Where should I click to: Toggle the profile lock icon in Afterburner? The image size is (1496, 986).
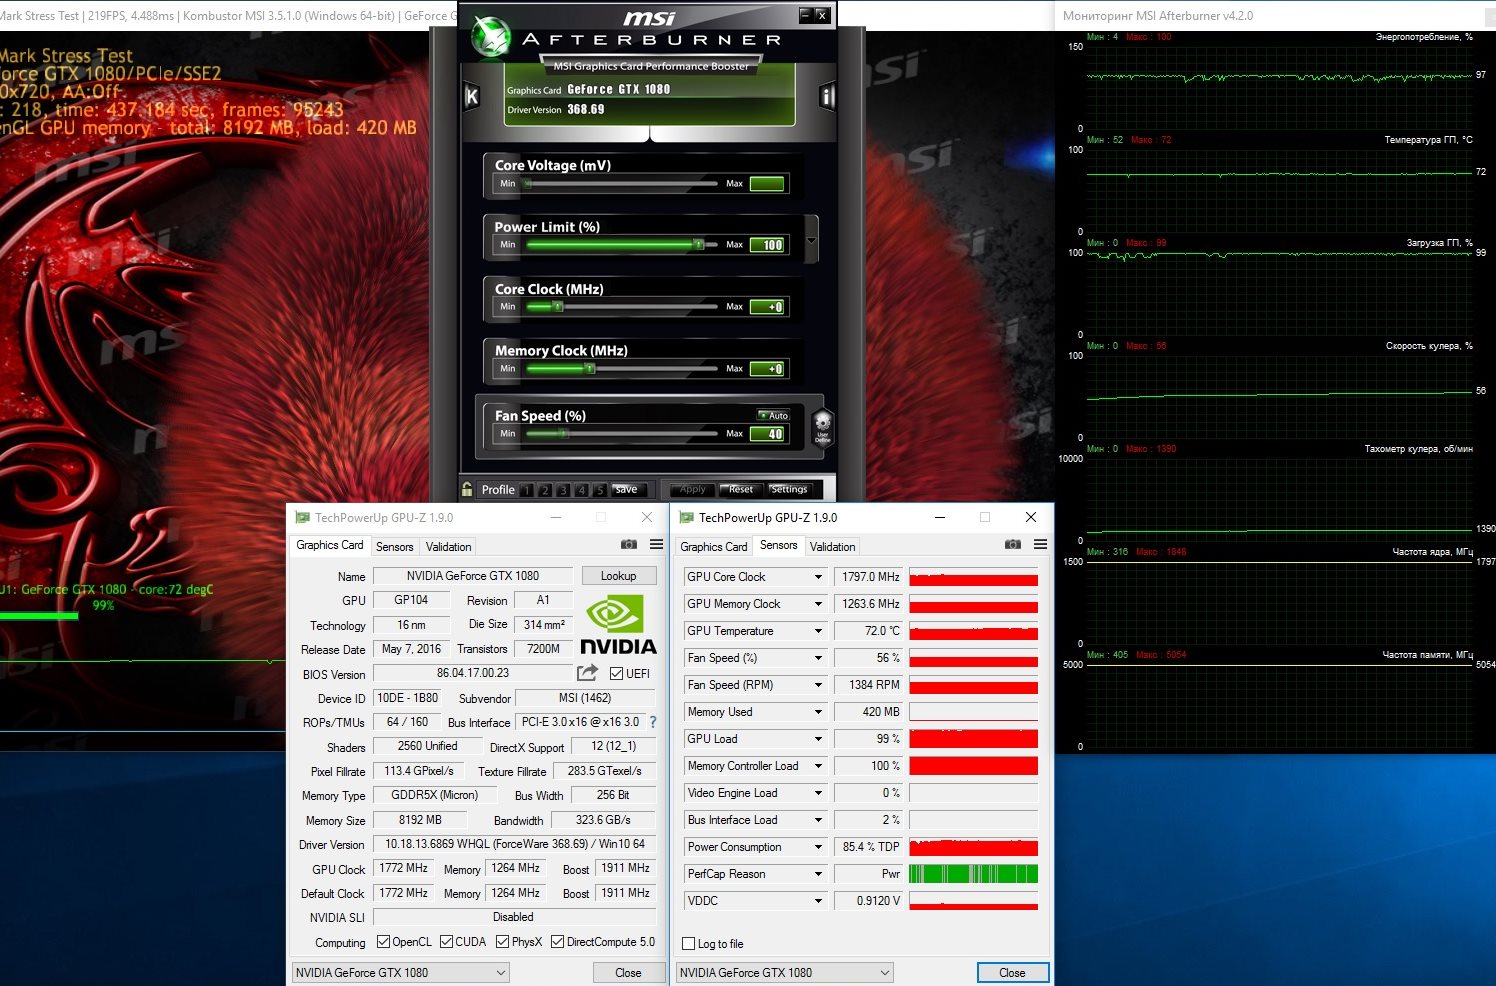tap(467, 489)
